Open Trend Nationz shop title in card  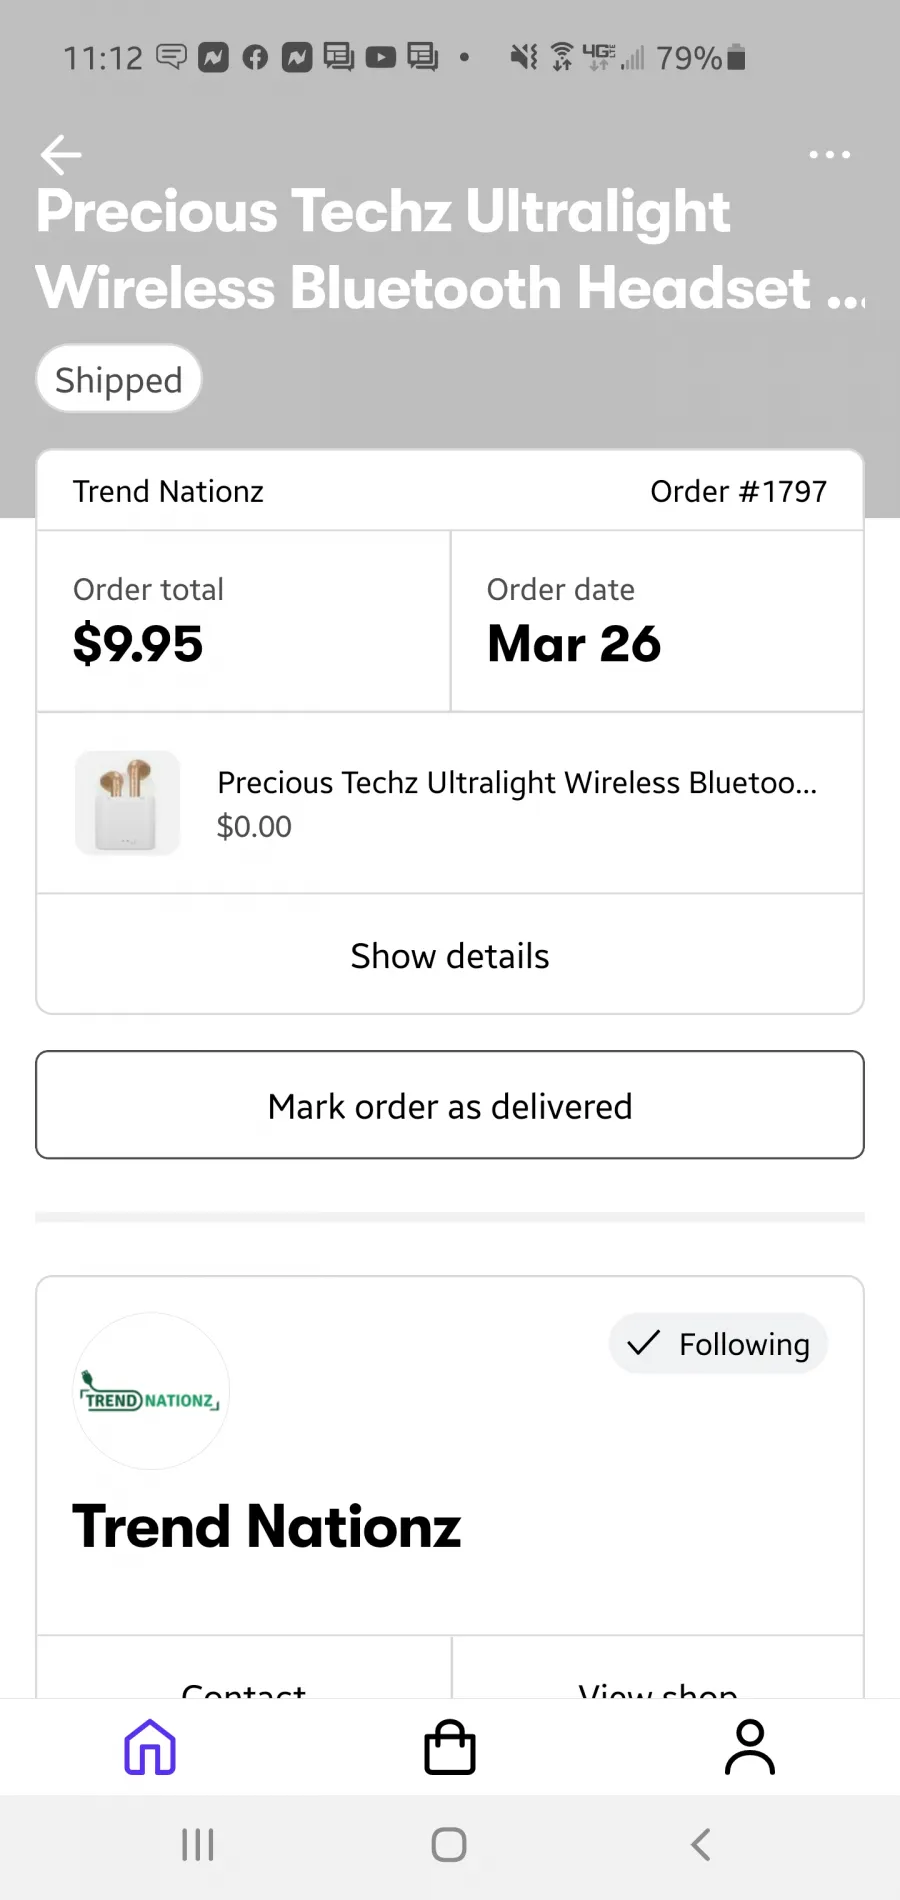pyautogui.click(x=267, y=1526)
